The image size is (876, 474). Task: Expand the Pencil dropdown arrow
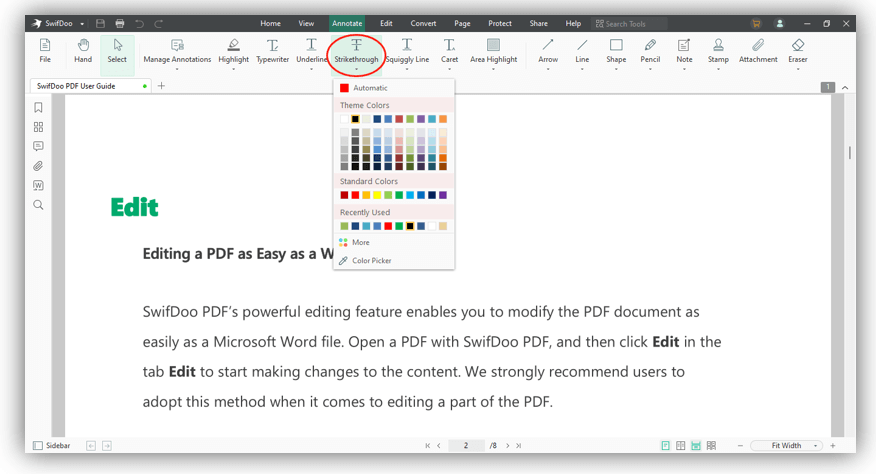650,69
